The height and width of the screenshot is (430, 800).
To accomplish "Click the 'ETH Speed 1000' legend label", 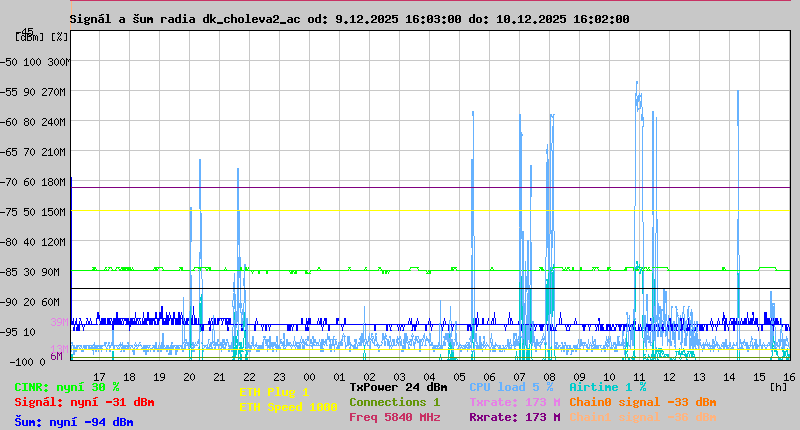I will coord(288,407).
